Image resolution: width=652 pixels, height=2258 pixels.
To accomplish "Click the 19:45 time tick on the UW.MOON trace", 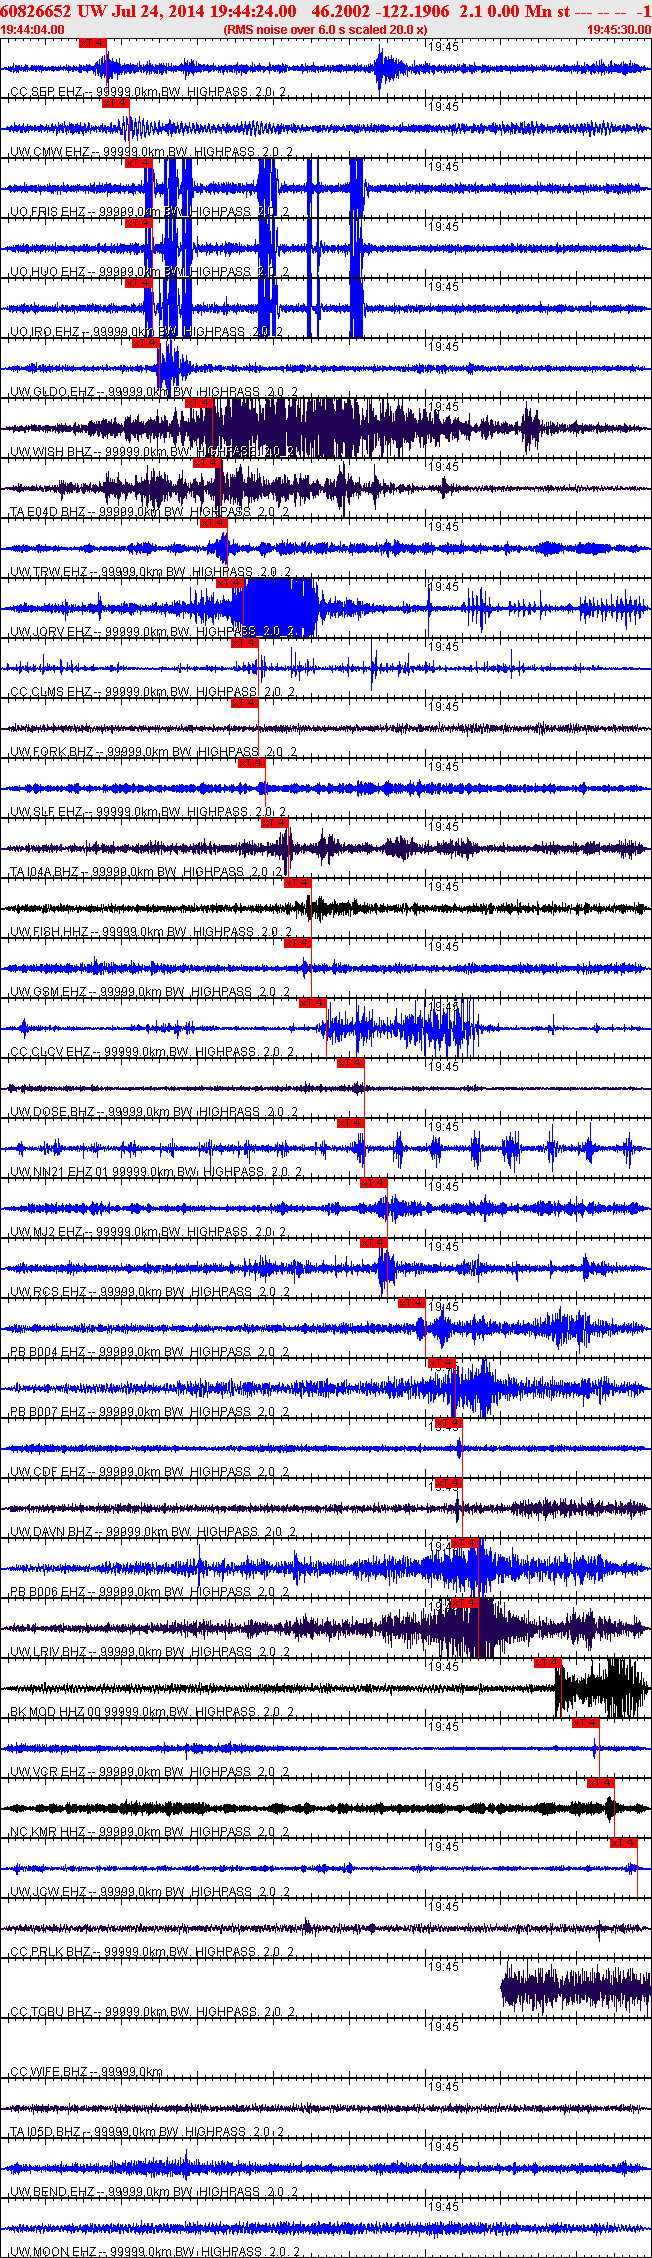I will coord(444,2207).
